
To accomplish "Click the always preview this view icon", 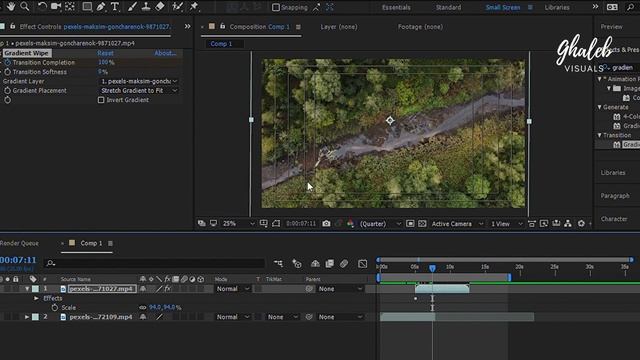I will coord(202,223).
